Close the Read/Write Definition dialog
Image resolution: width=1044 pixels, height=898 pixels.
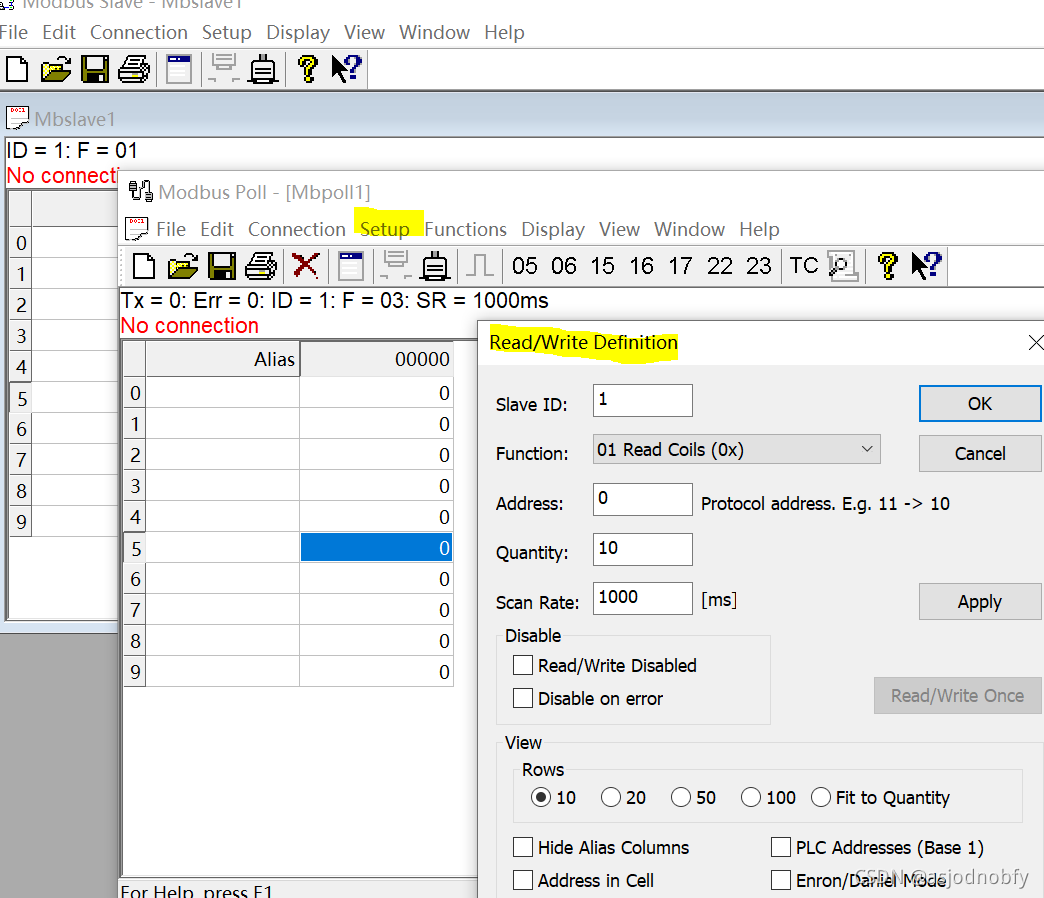(1035, 342)
